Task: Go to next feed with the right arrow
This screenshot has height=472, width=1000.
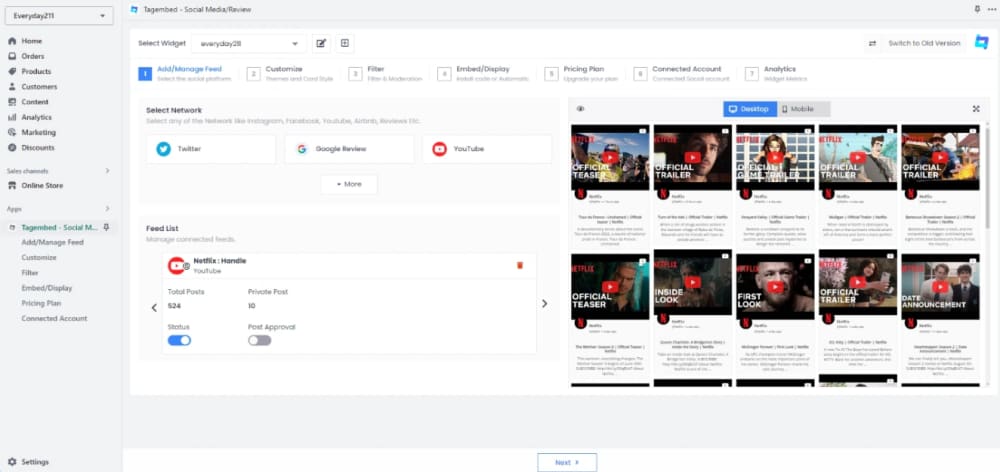Action: click(x=544, y=304)
